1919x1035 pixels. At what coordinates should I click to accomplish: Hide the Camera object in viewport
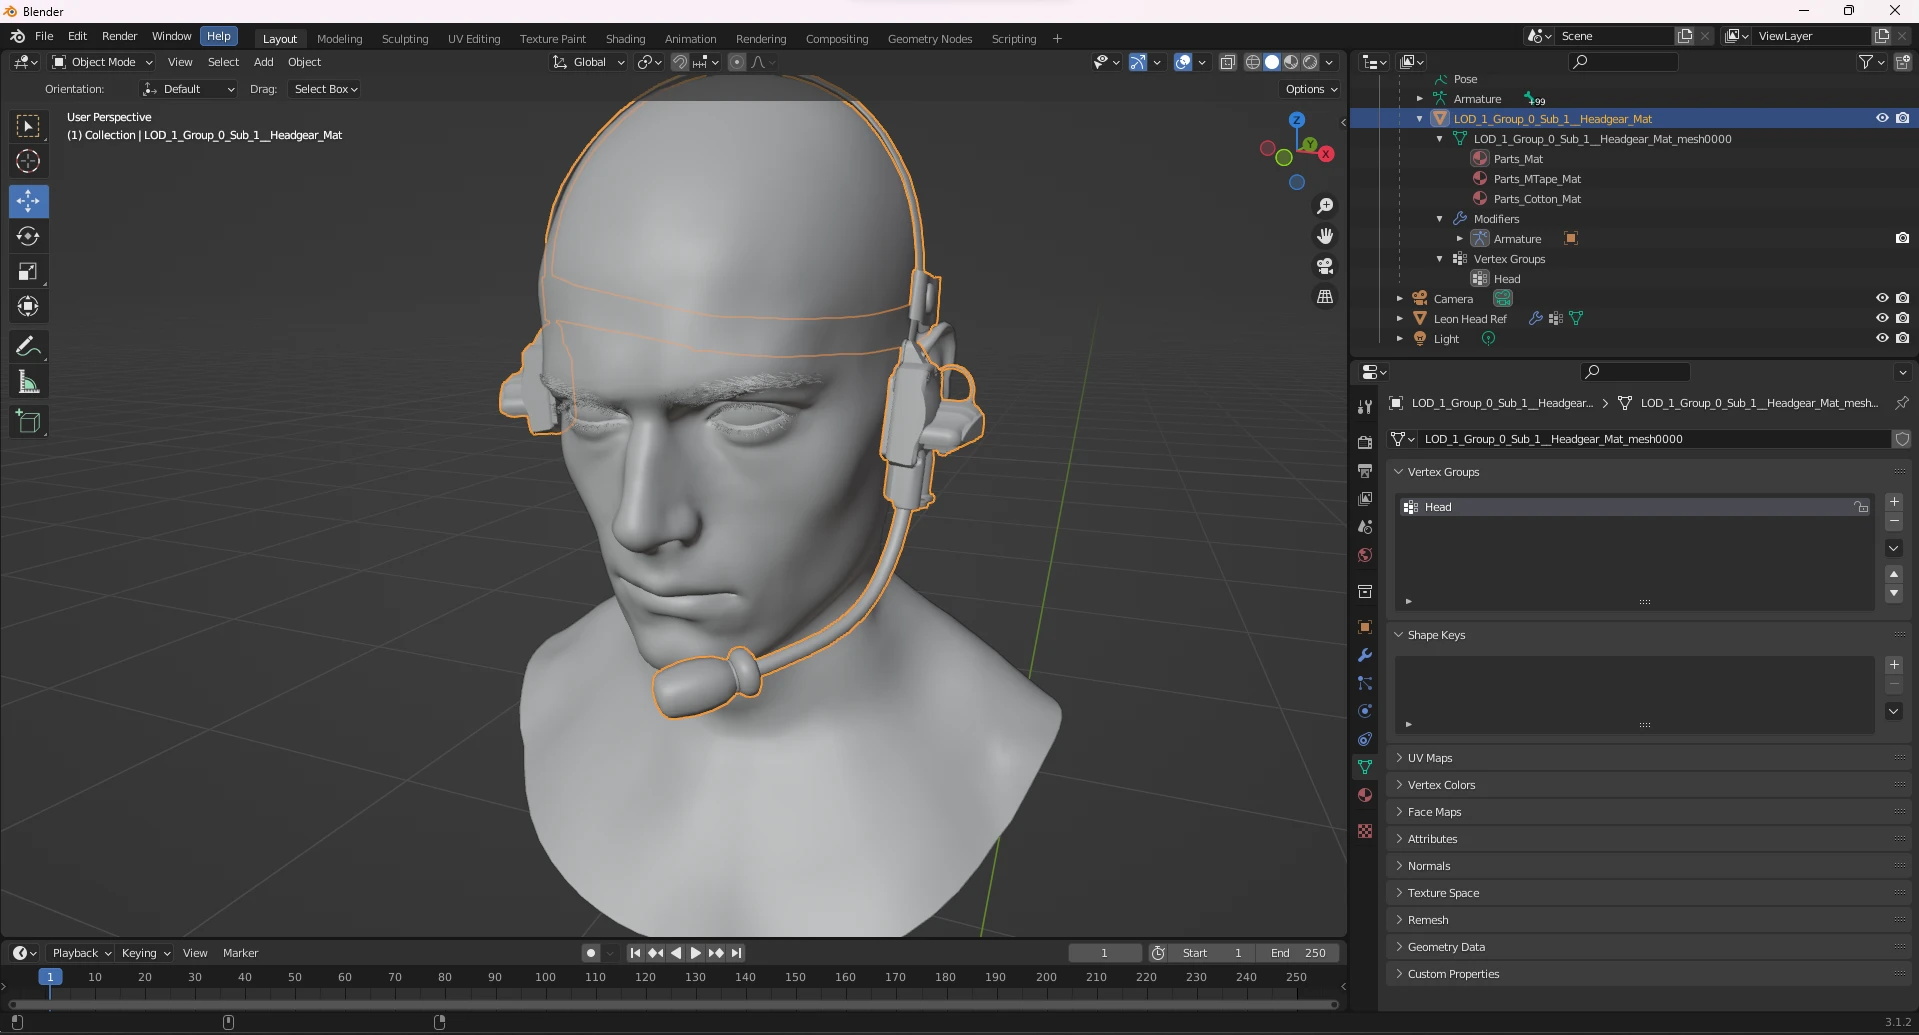click(1881, 298)
